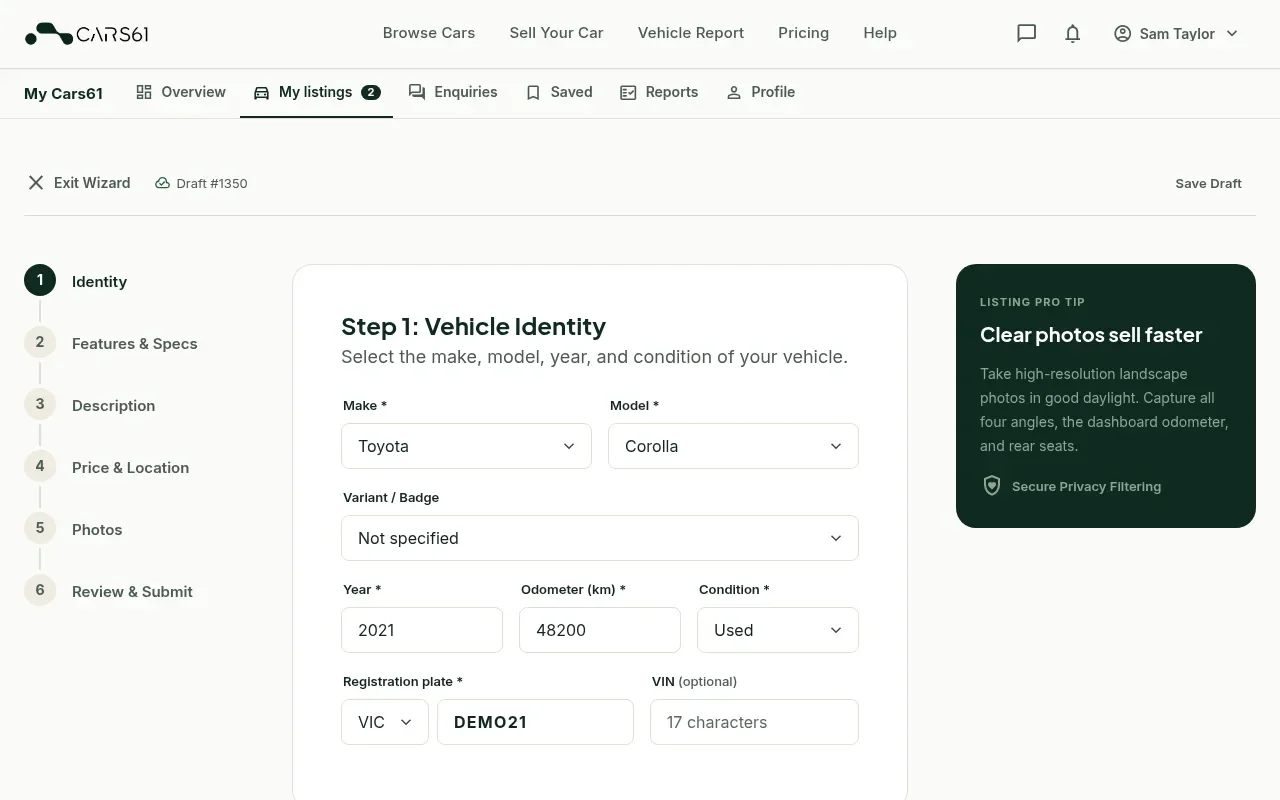
Task: Click the Enquiries speech bubbles icon
Action: click(417, 92)
